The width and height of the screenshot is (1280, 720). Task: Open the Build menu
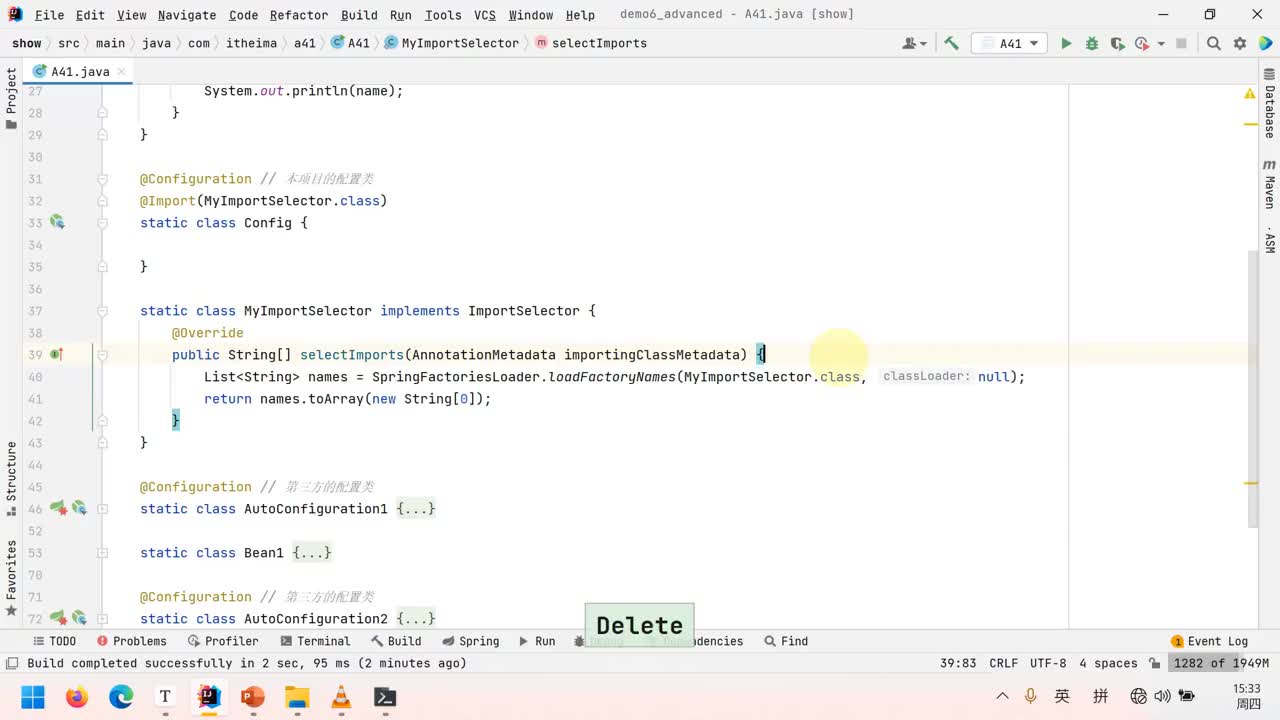(x=359, y=15)
